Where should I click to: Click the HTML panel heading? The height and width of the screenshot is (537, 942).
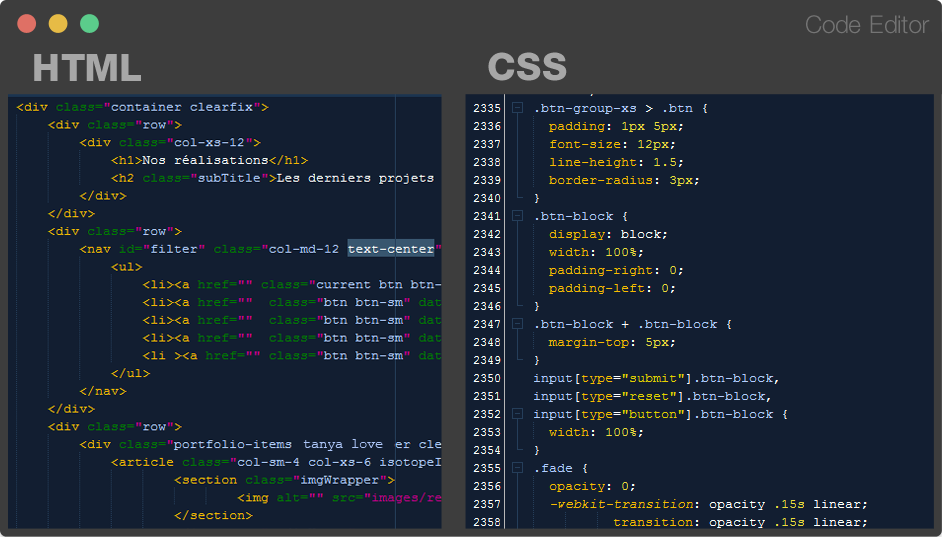click(x=87, y=67)
